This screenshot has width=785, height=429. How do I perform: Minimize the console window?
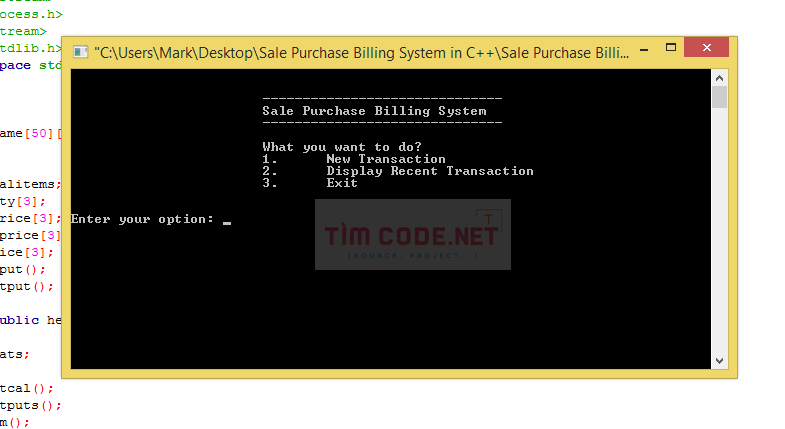click(644, 50)
